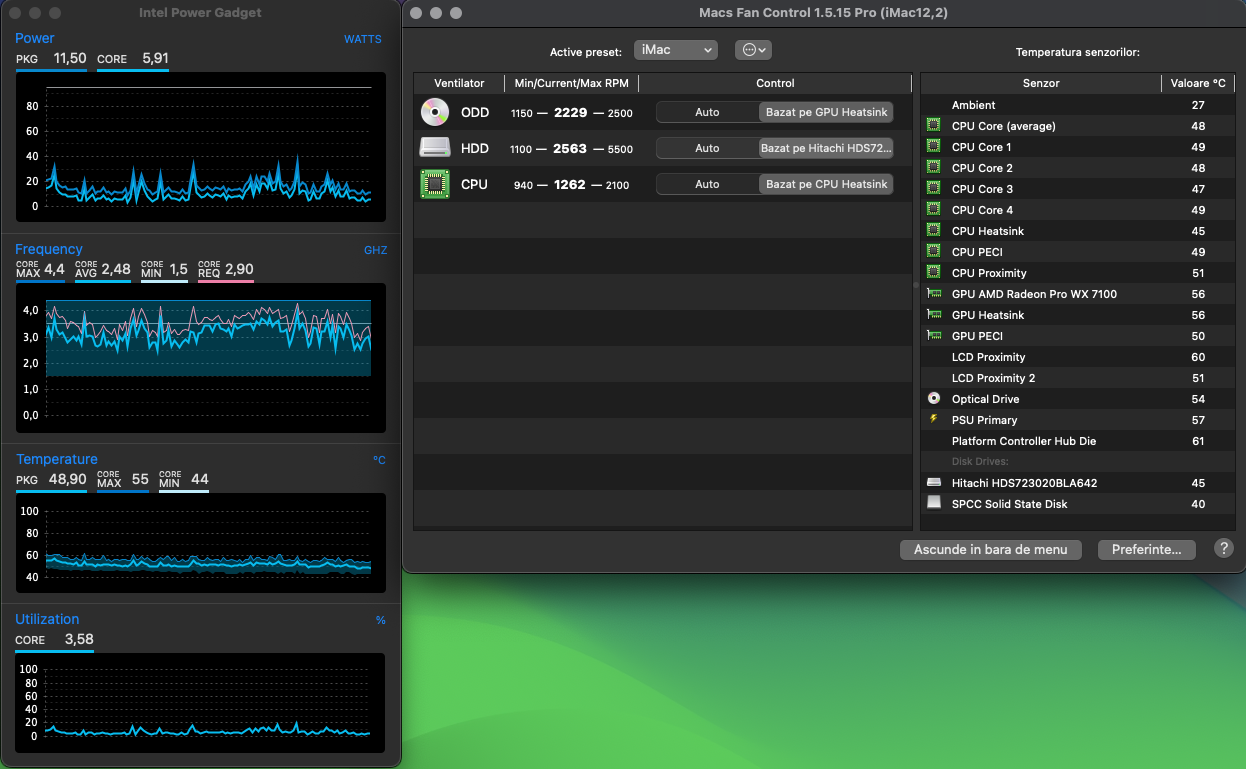Click the PSU Primary lightning bolt icon
This screenshot has width=1246, height=769.
934,420
